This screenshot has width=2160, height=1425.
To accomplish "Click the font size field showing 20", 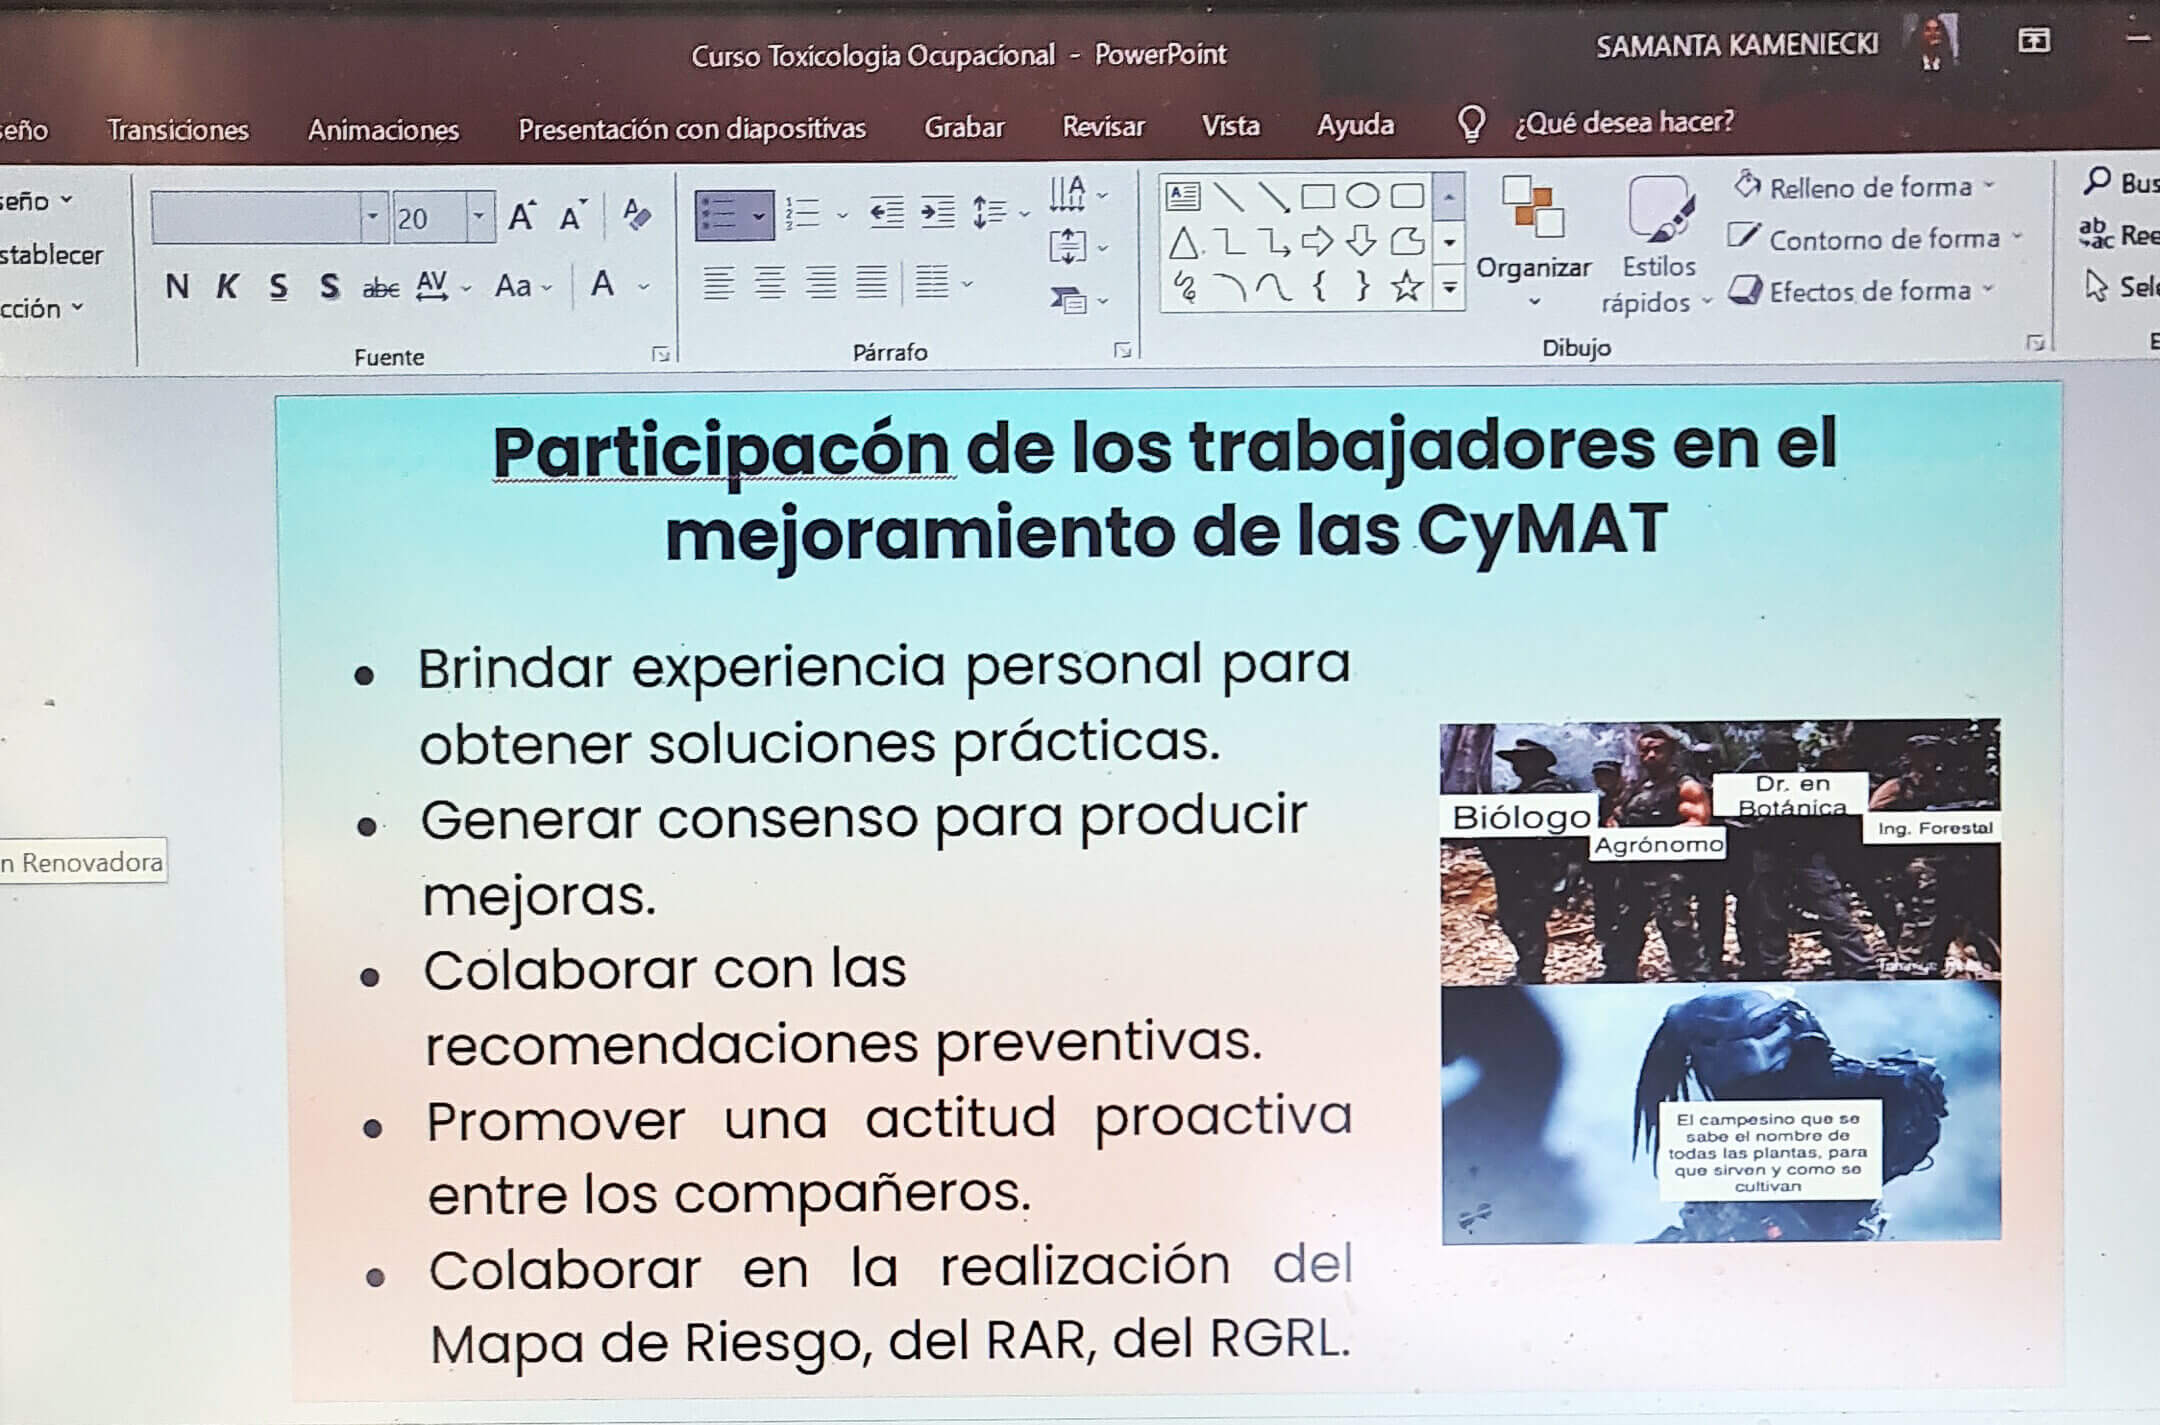I will [x=430, y=217].
